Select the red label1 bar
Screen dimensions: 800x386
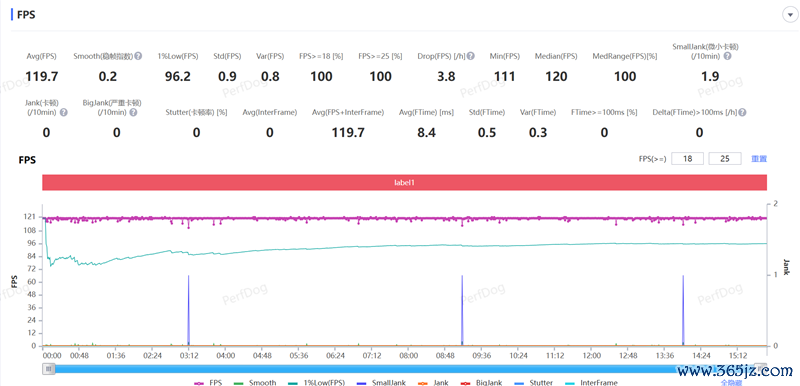pyautogui.click(x=405, y=182)
